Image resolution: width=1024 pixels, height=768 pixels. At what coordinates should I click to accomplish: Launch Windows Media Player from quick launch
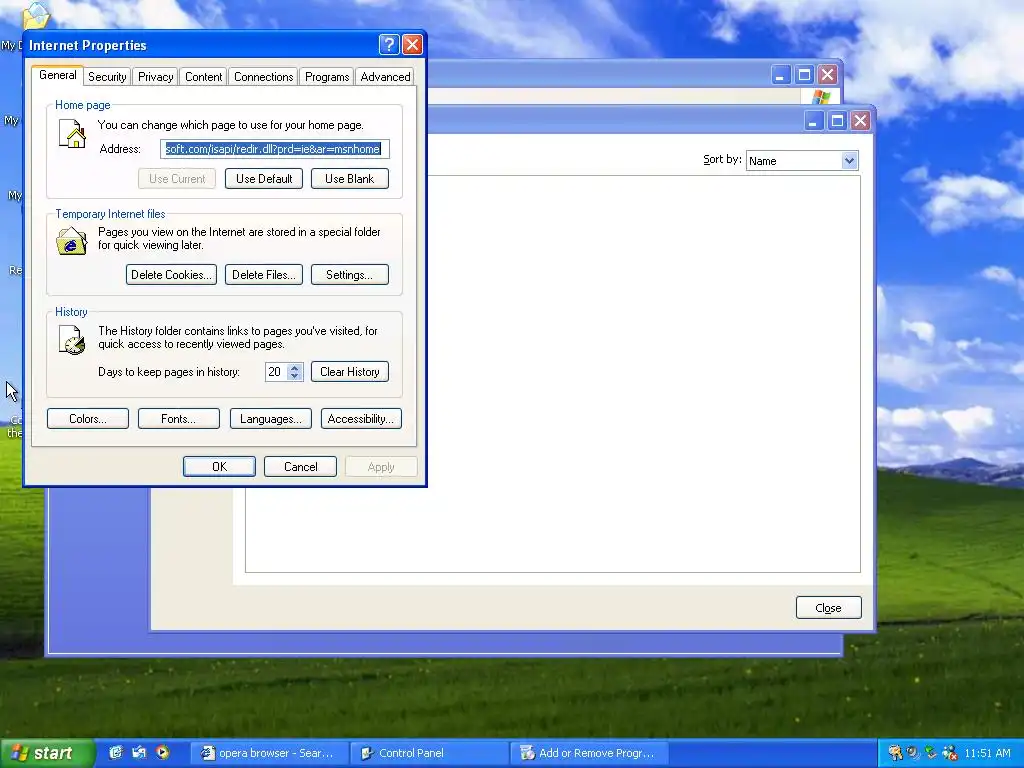pos(162,752)
